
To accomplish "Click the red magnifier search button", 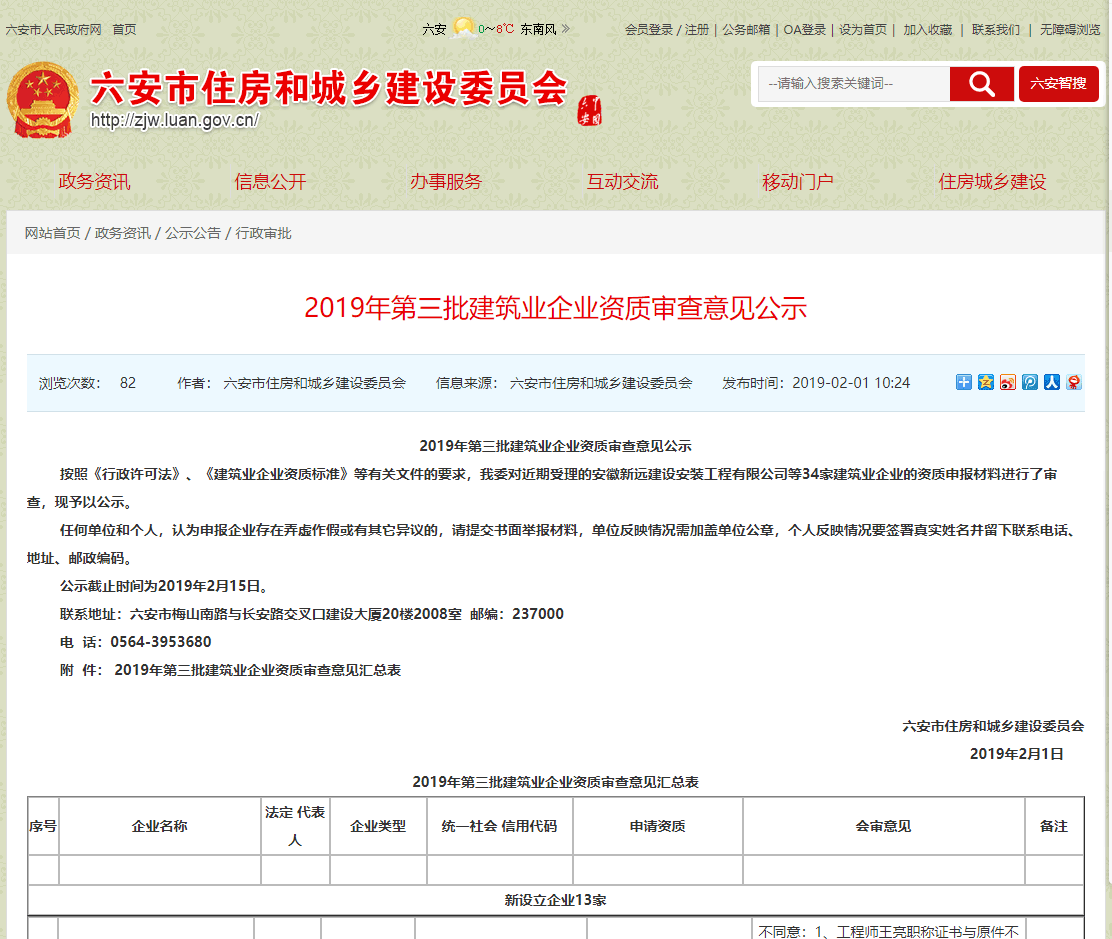I will [982, 84].
